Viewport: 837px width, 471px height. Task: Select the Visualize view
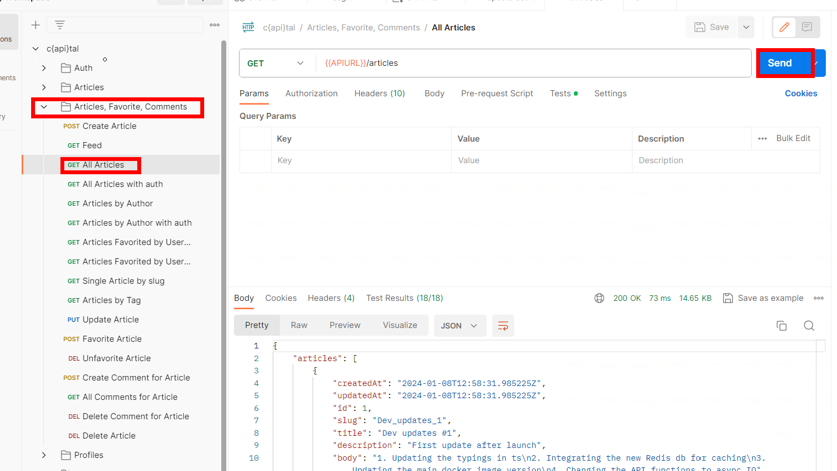[400, 325]
